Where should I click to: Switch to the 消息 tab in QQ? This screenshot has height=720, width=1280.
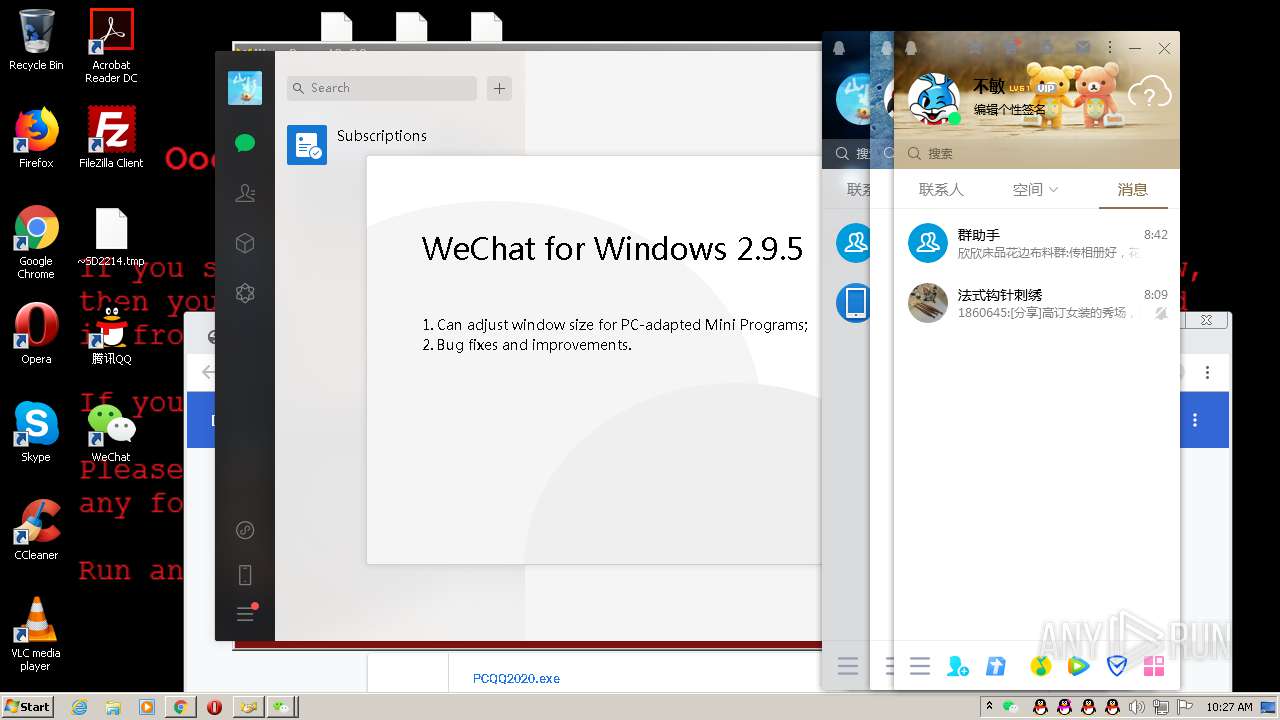point(1132,189)
